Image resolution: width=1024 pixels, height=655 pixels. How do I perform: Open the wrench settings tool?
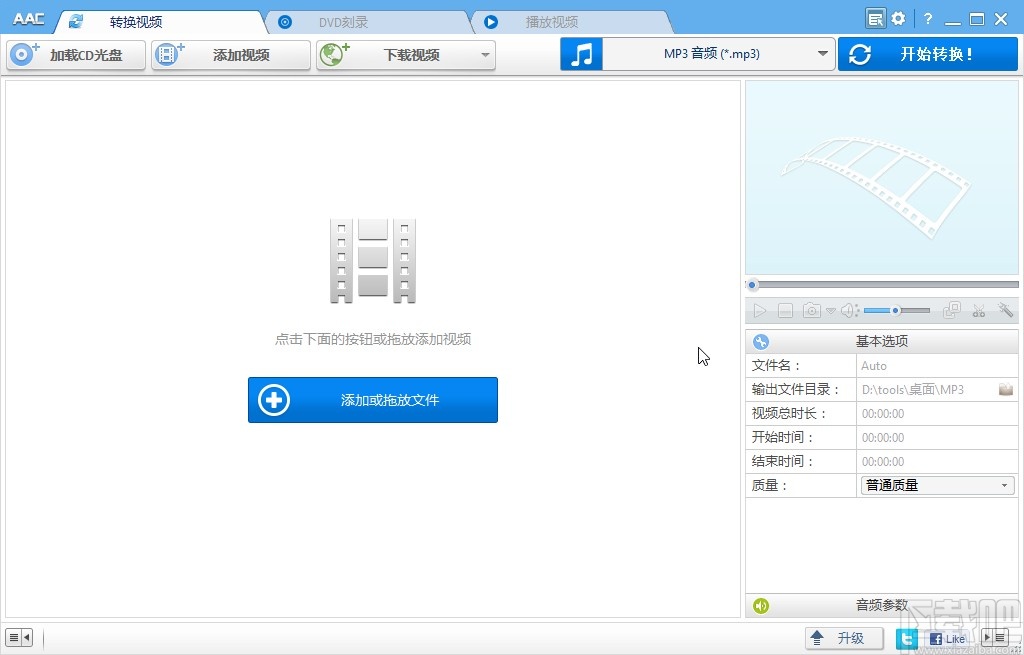pos(1005,310)
